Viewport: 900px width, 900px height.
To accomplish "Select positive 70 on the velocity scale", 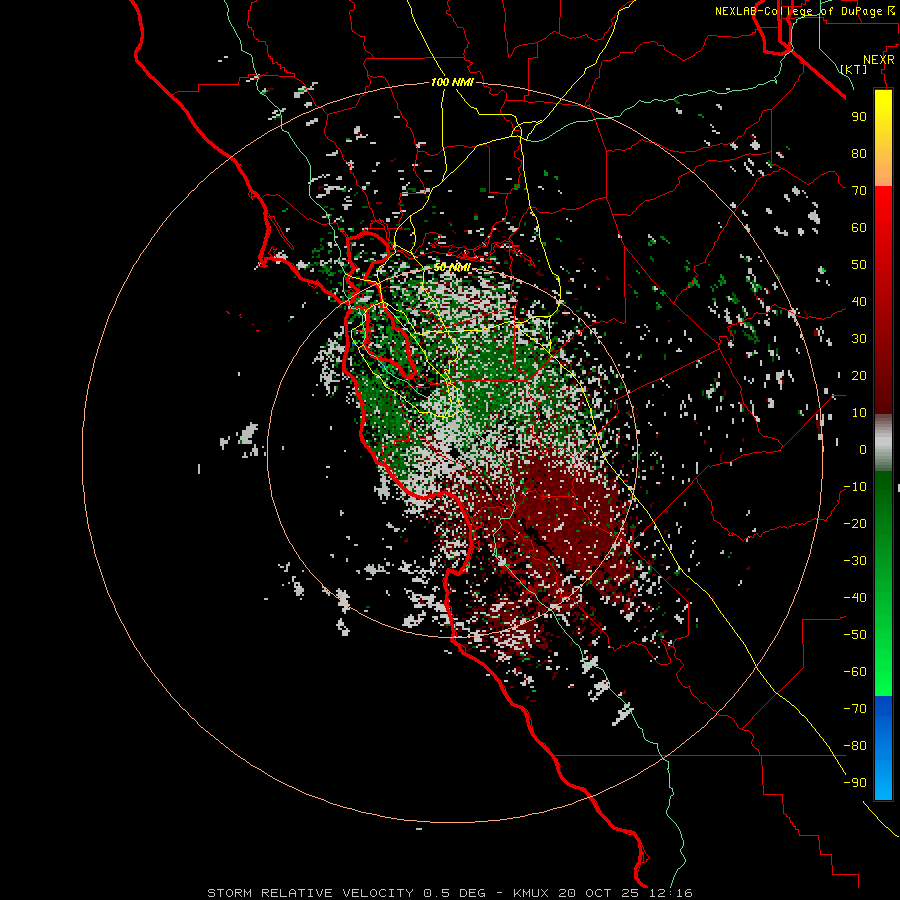I will pyautogui.click(x=859, y=191).
